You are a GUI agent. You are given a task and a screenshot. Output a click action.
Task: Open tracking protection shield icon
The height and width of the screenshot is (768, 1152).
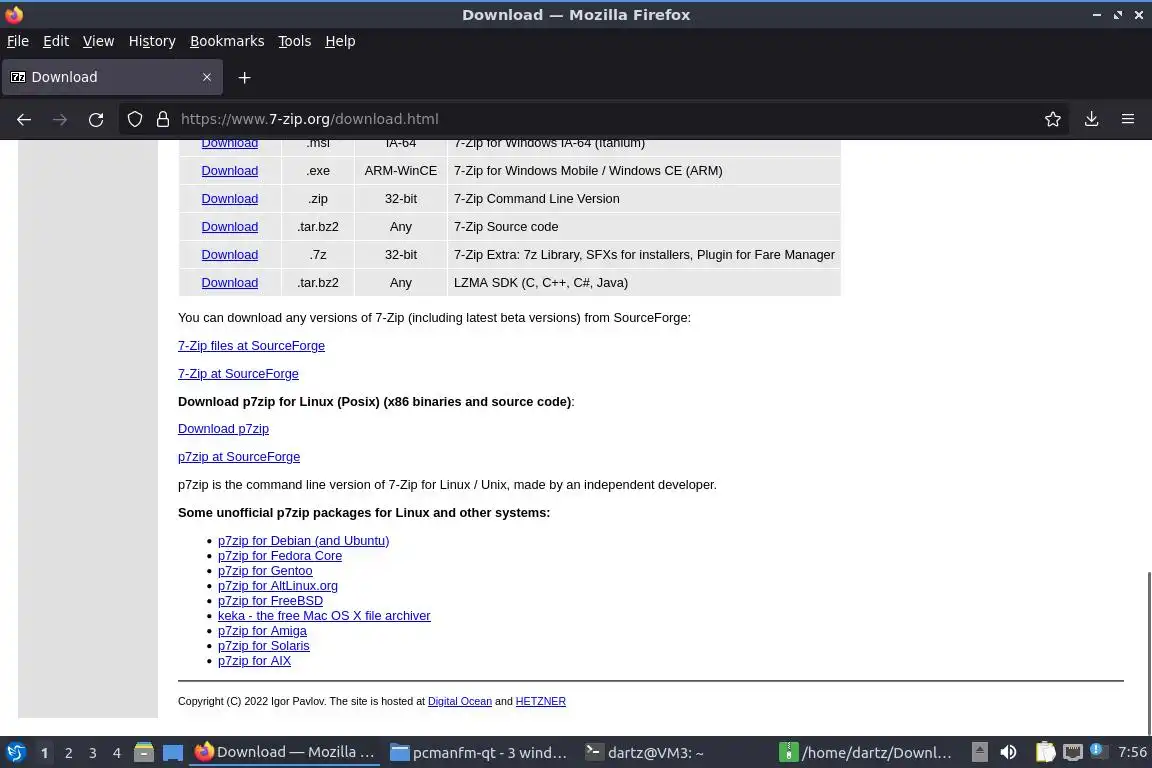pos(134,119)
